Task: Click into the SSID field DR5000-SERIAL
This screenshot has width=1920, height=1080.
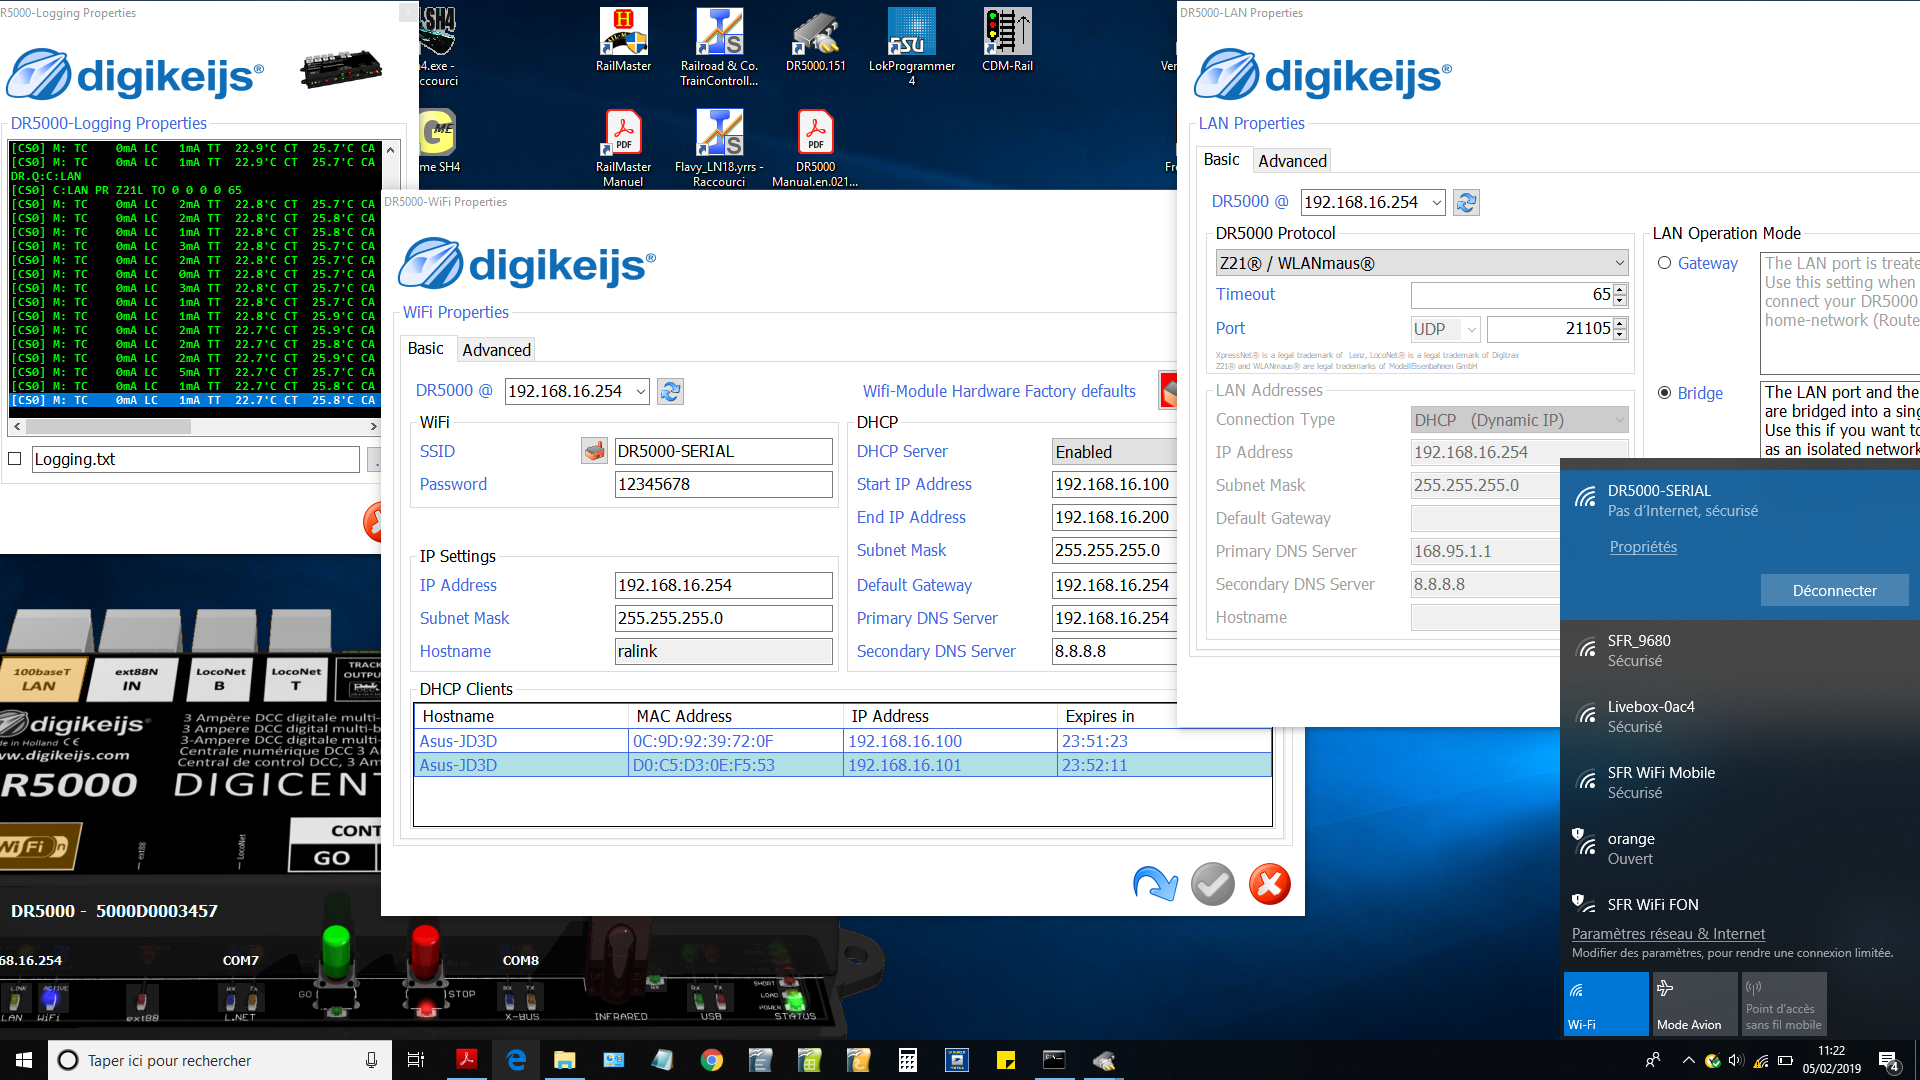Action: [x=723, y=451]
